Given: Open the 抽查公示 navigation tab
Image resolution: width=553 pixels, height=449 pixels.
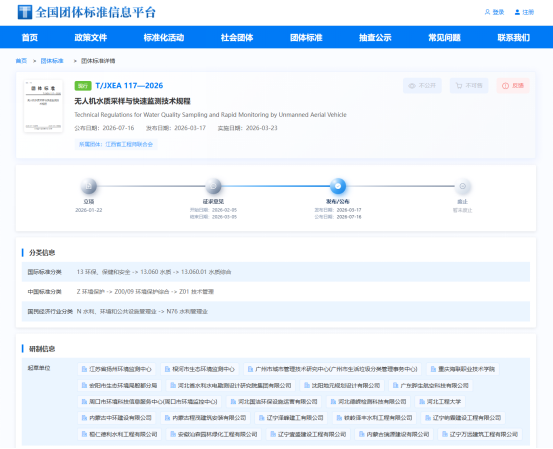Looking at the screenshot, I should point(375,37).
